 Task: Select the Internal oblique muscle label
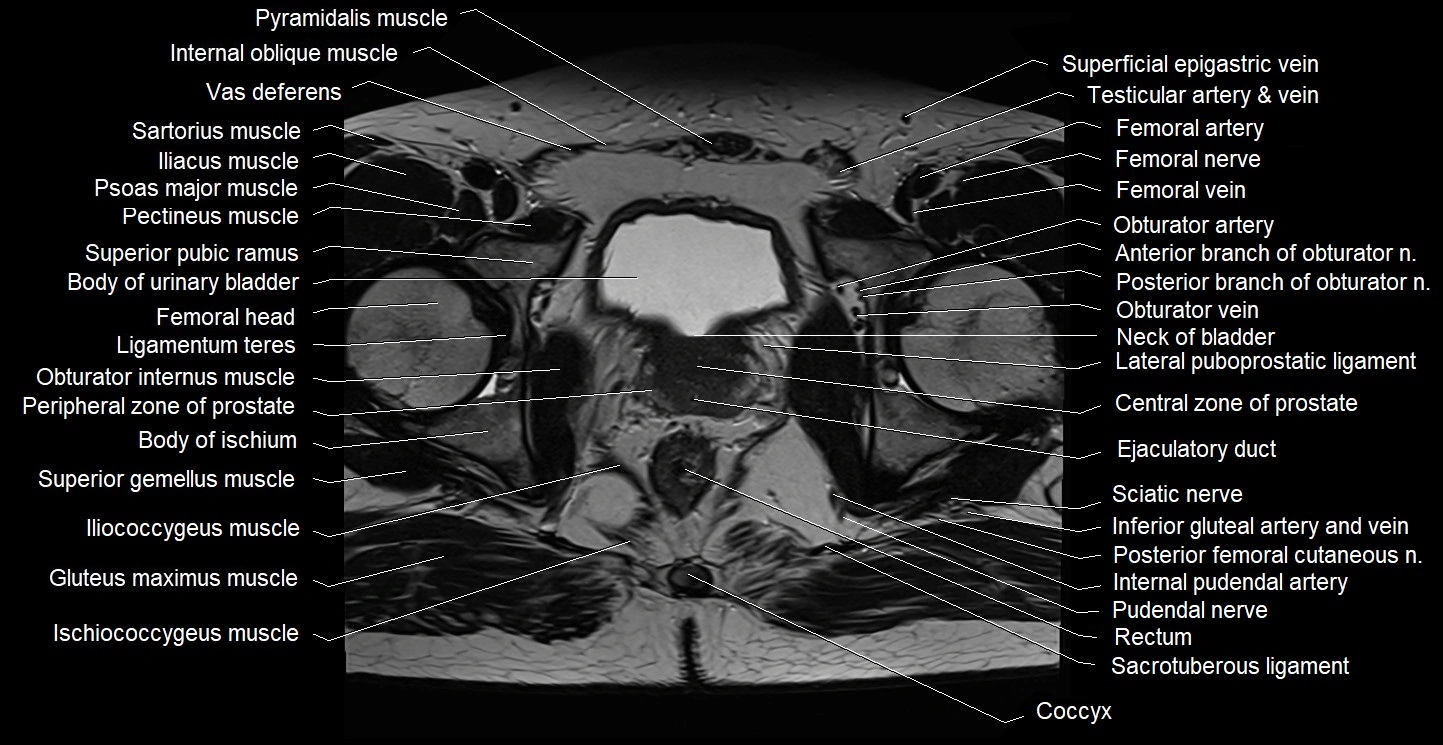point(283,53)
